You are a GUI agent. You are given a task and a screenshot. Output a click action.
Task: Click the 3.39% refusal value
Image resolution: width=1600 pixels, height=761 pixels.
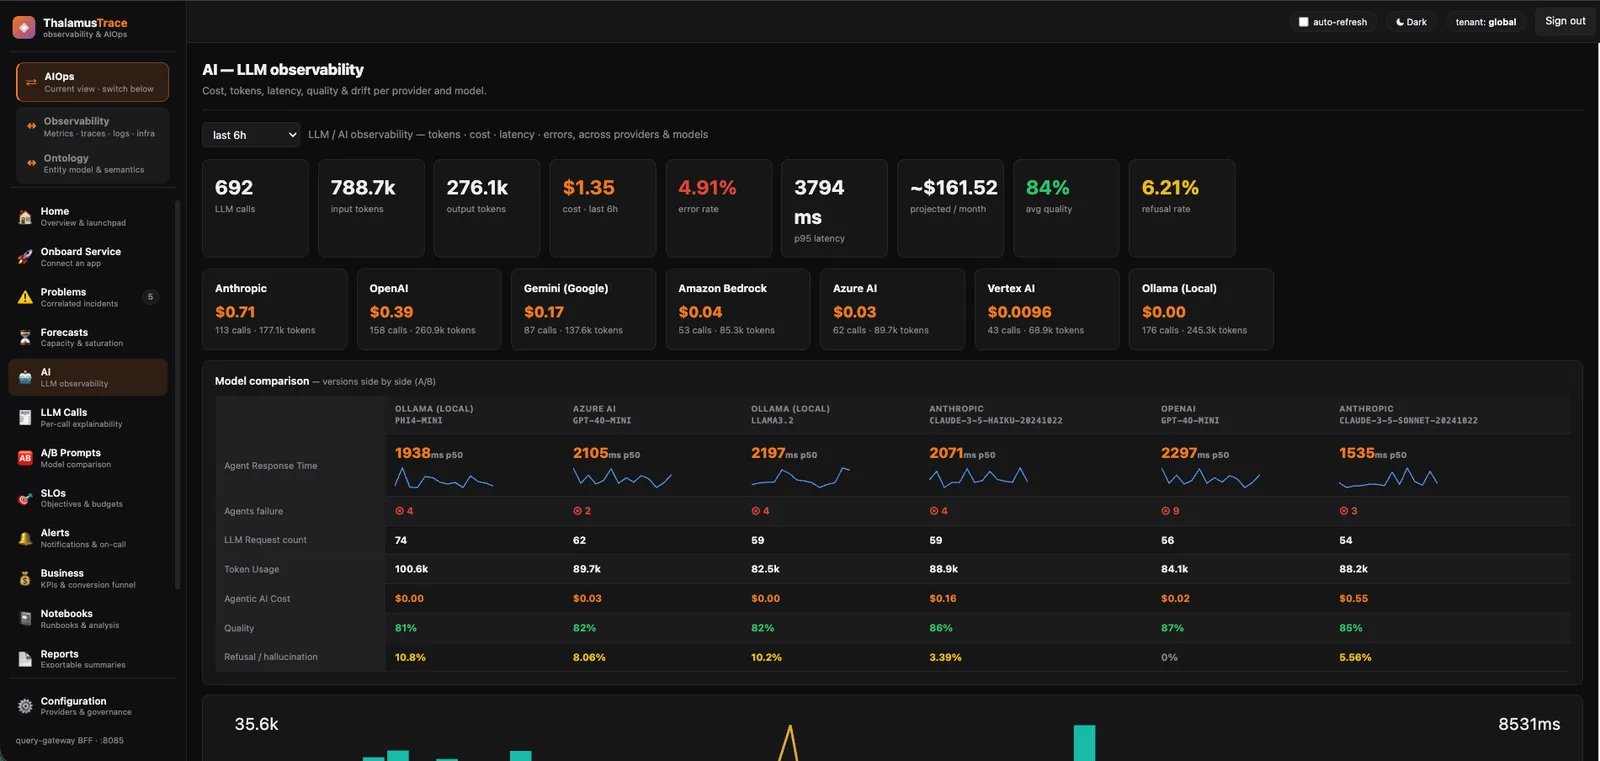(x=945, y=658)
